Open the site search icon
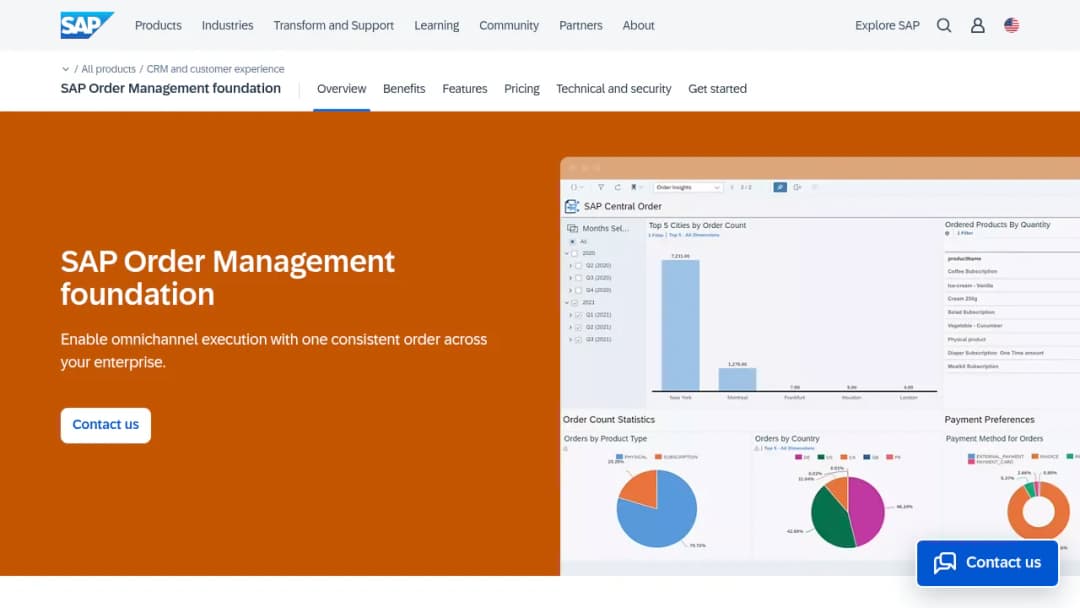Image resolution: width=1080 pixels, height=608 pixels. (944, 25)
